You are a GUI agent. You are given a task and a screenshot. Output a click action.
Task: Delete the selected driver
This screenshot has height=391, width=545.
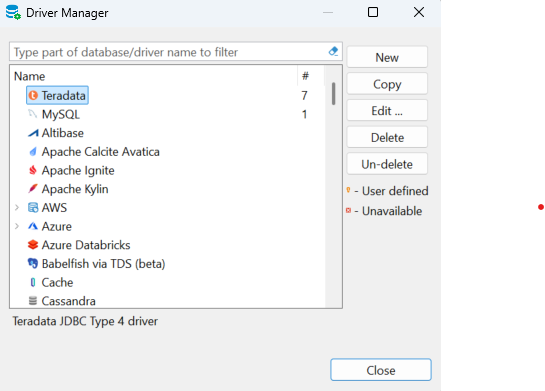387,137
